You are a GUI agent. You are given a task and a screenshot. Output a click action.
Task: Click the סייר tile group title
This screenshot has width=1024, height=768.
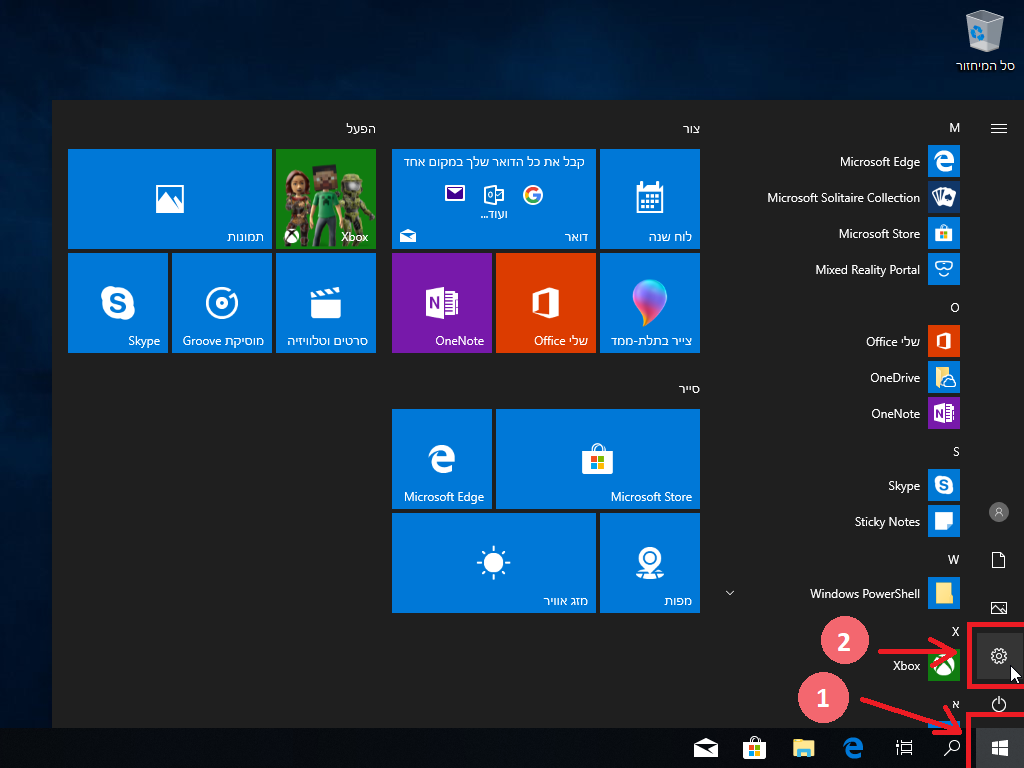click(x=689, y=389)
